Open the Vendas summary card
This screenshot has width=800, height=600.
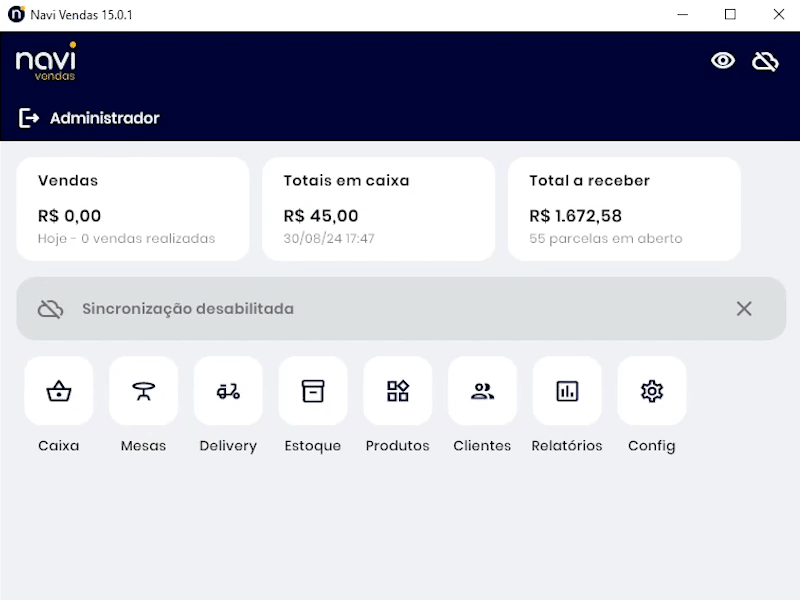[x=133, y=209]
